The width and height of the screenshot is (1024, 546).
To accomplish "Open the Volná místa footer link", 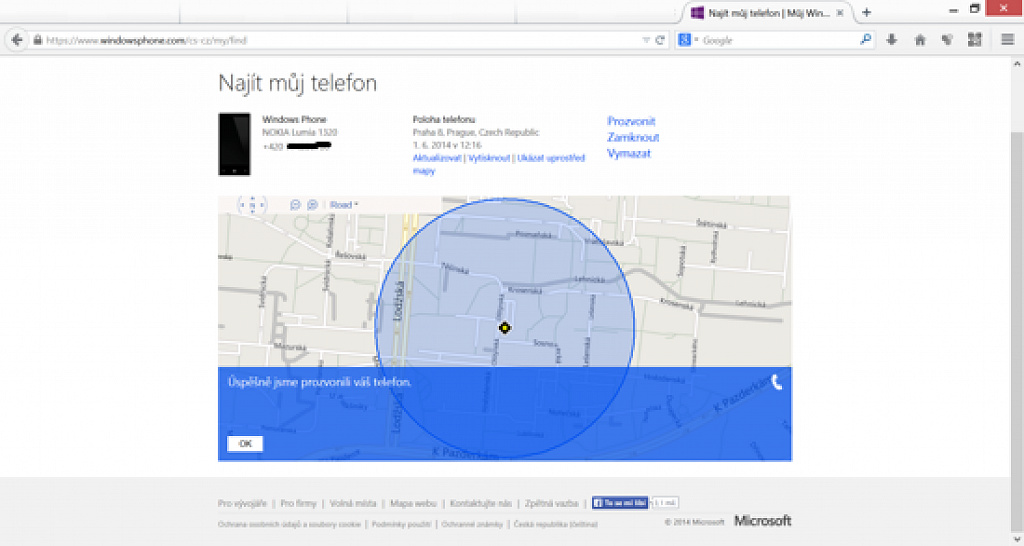I will [353, 504].
